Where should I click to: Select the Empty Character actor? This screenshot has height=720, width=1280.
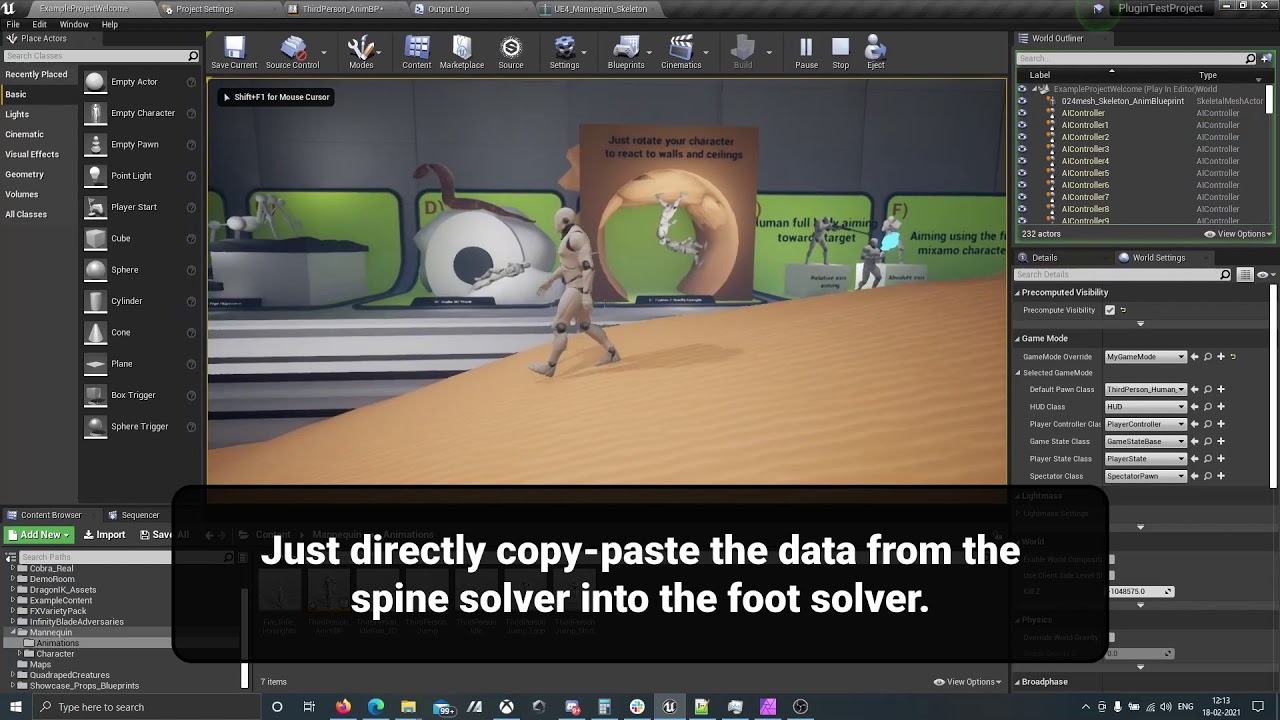pyautogui.click(x=140, y=113)
